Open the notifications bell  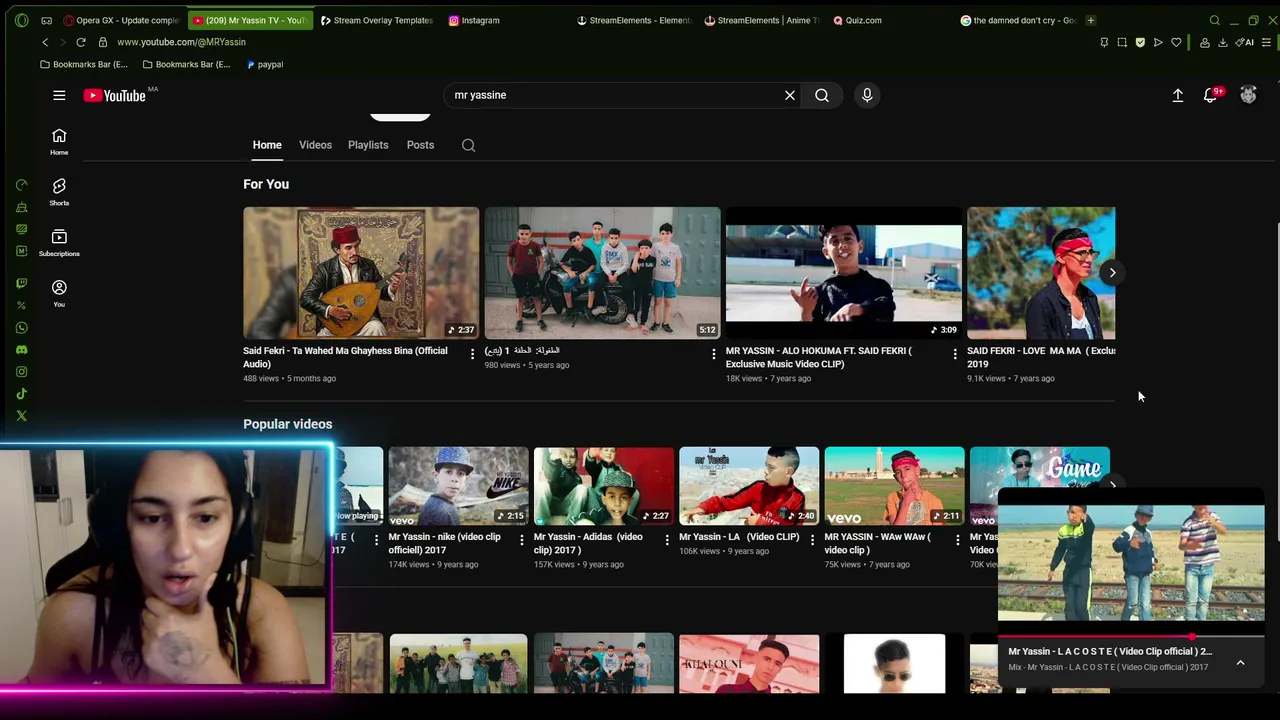[1211, 95]
